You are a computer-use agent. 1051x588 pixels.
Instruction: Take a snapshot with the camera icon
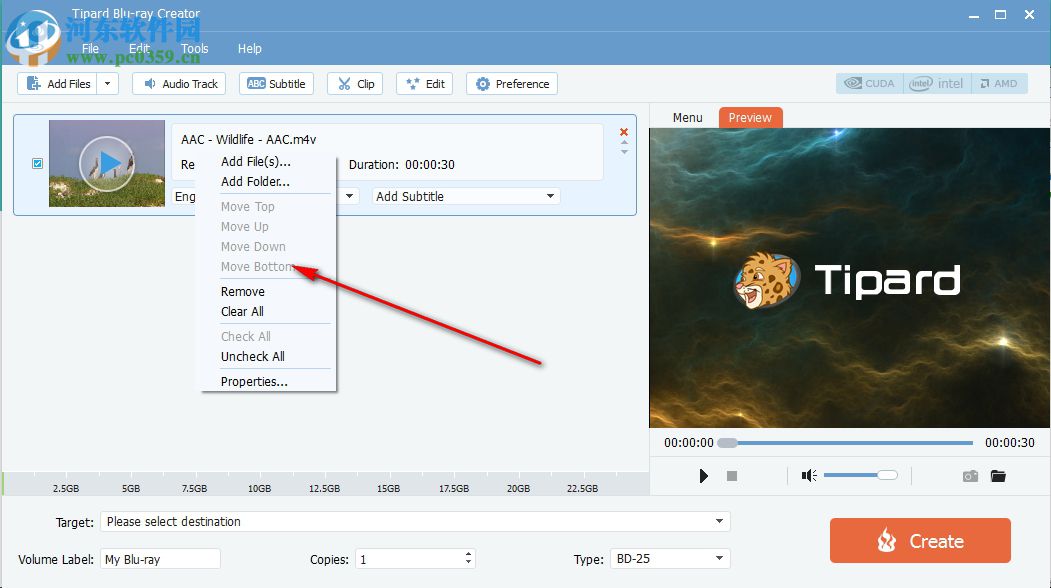(969, 475)
